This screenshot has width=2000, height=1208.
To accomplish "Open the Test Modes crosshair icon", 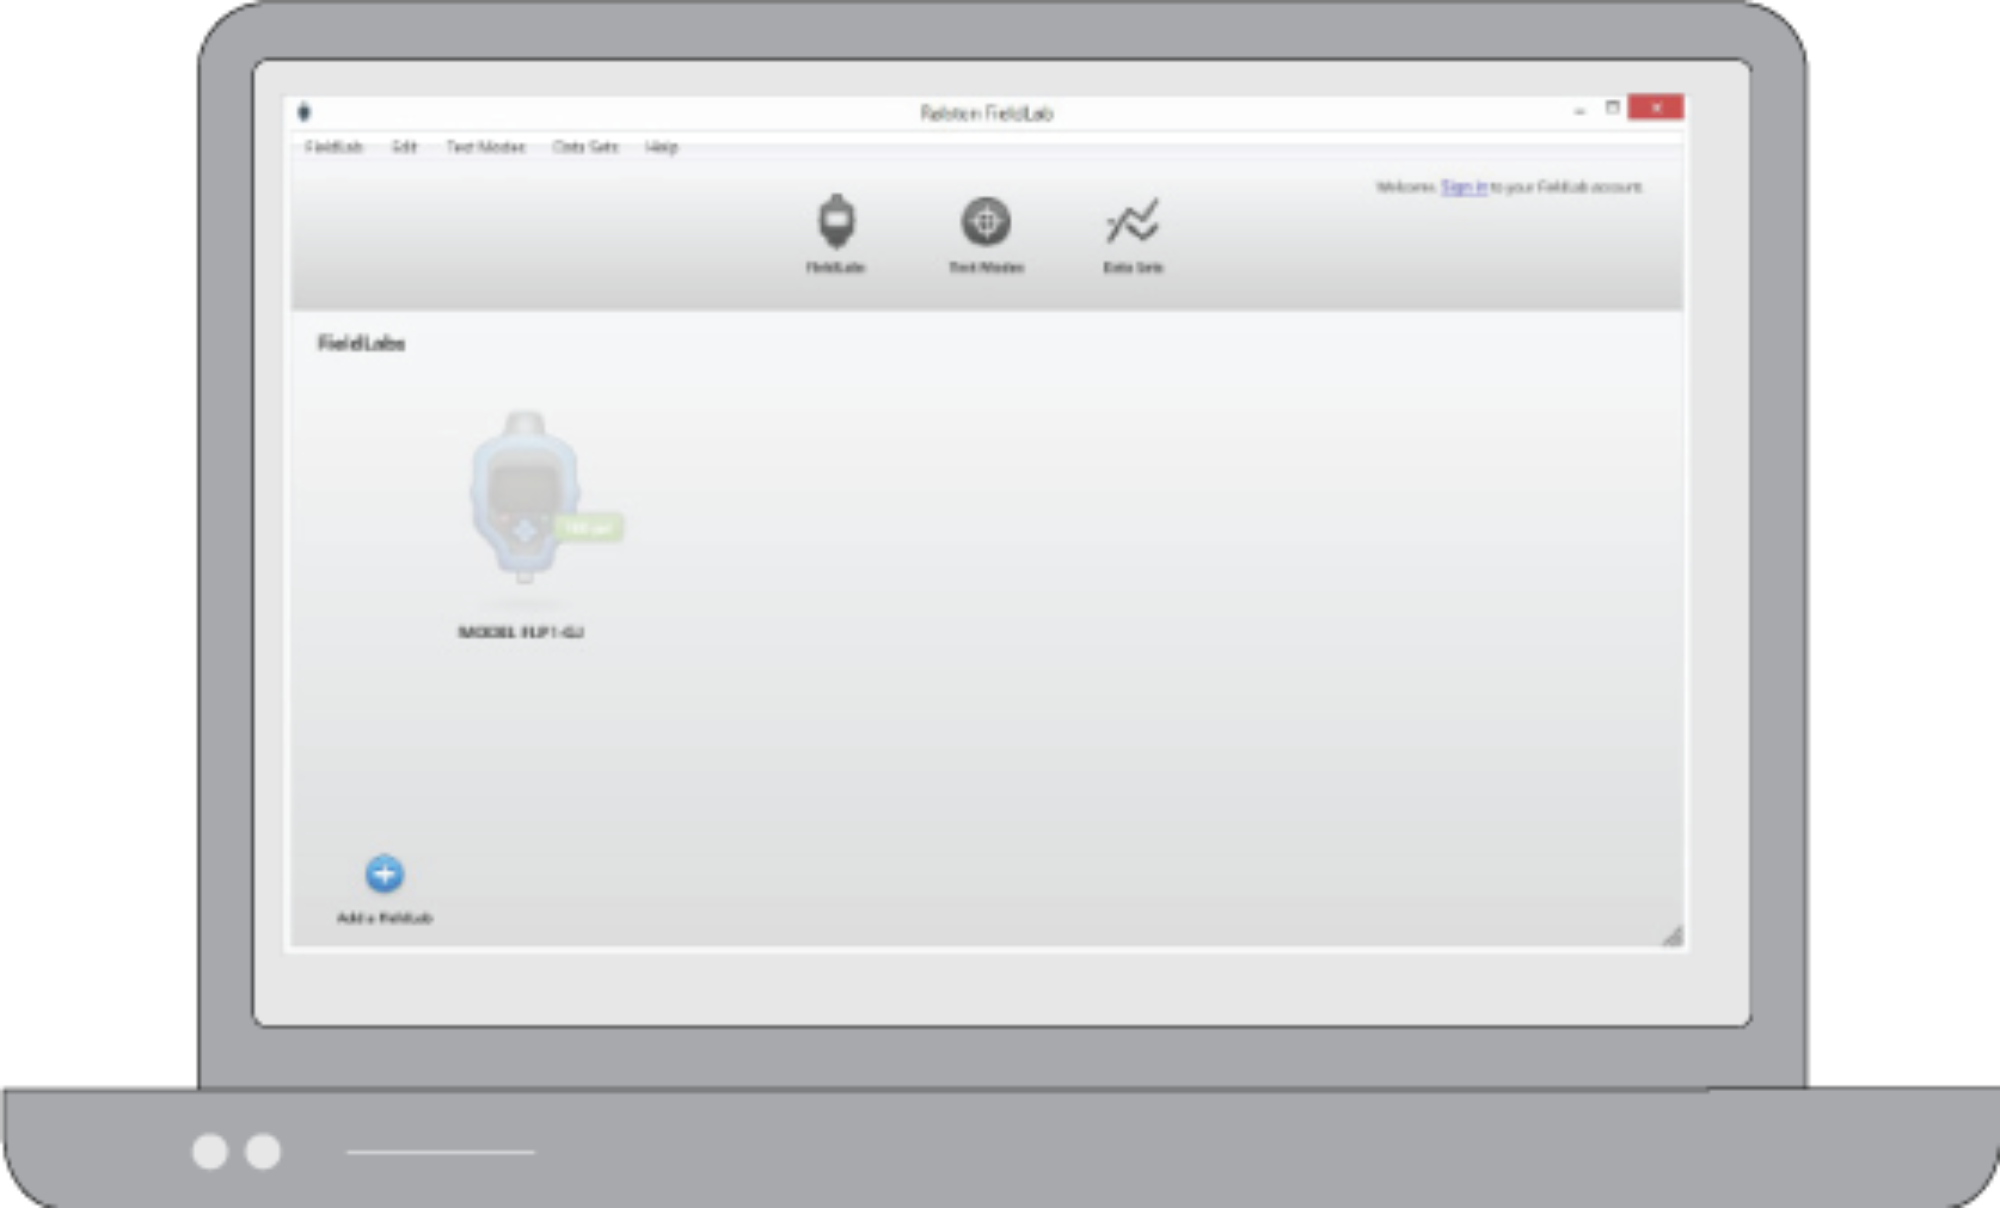I will (986, 221).
